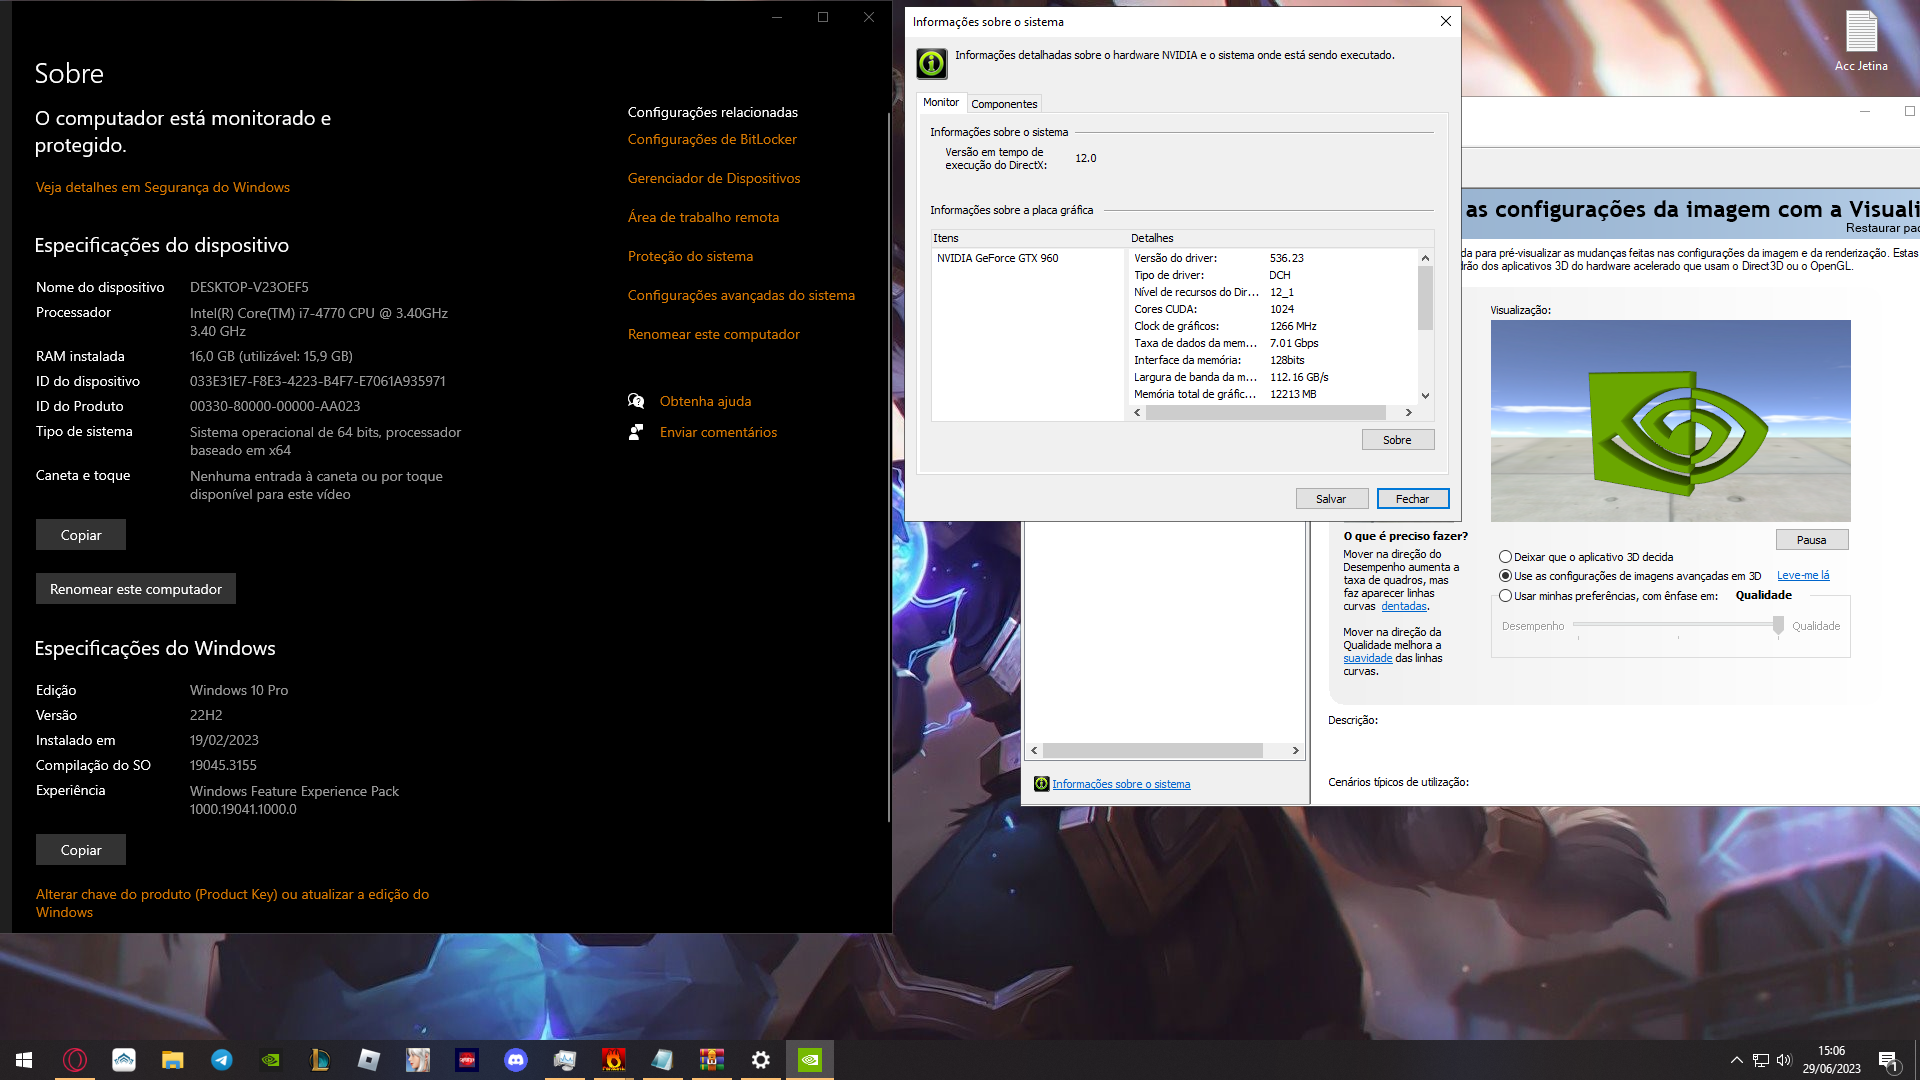This screenshot has width=1920, height=1080.
Task: Click details list scroll-up arrow
Action: click(x=1426, y=258)
